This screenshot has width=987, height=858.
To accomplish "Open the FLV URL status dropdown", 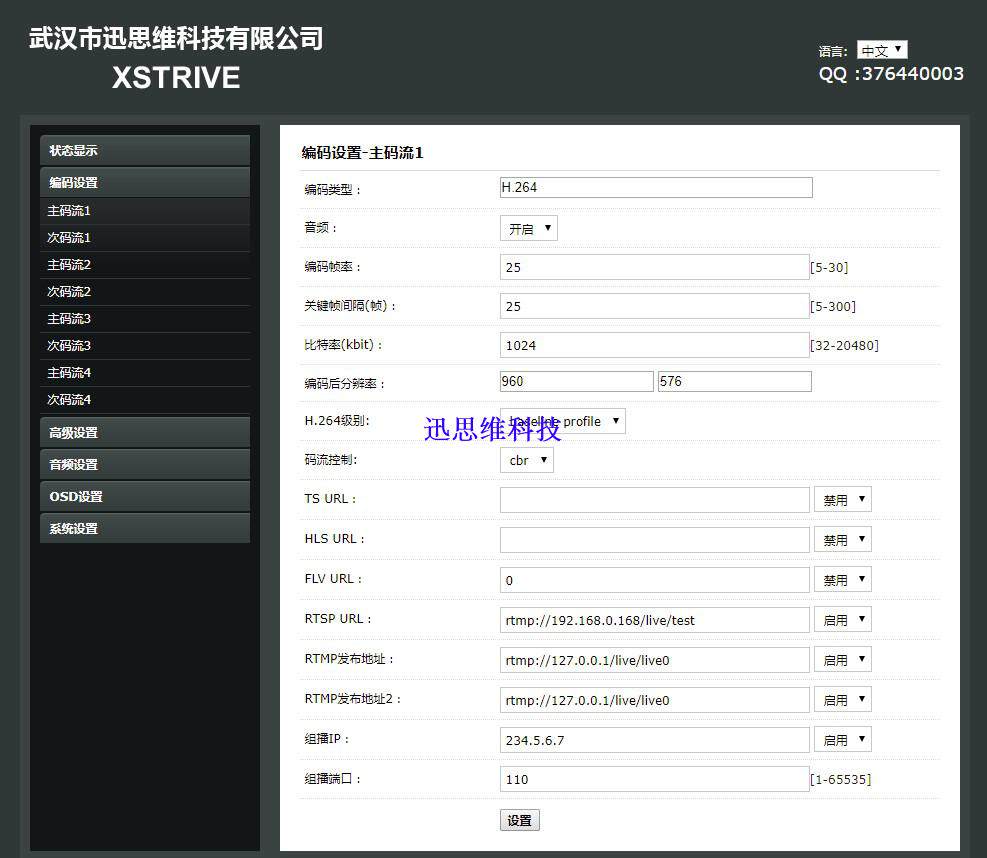I will tap(843, 580).
